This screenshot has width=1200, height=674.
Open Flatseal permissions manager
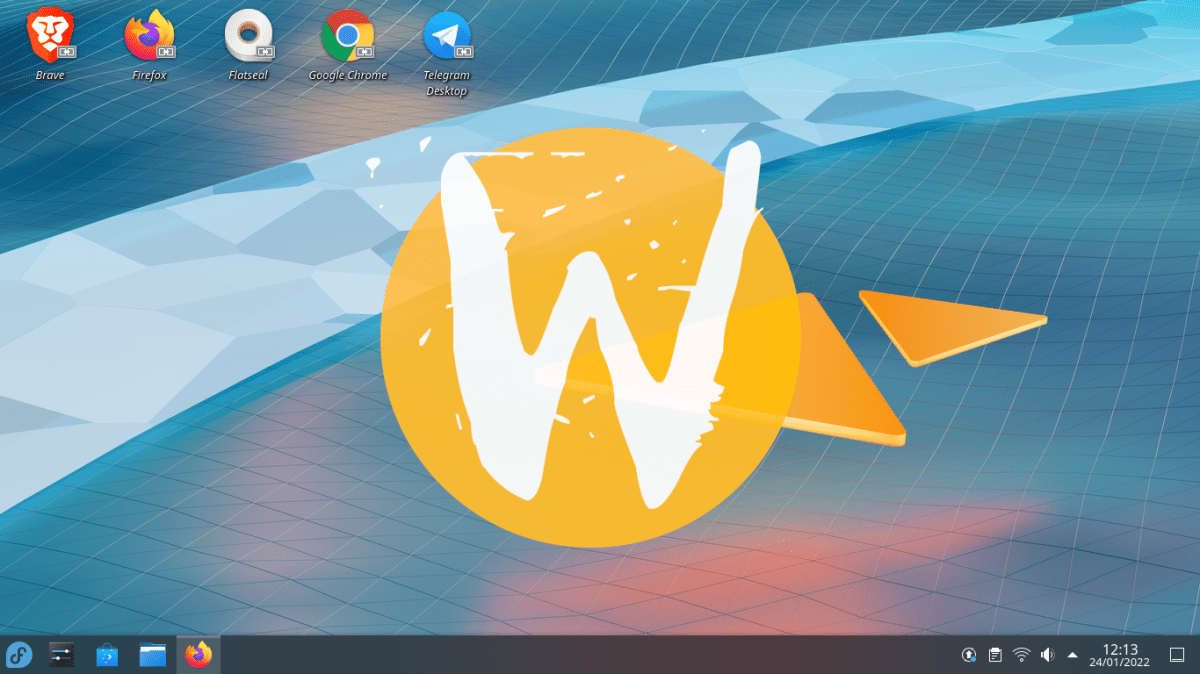[x=248, y=35]
